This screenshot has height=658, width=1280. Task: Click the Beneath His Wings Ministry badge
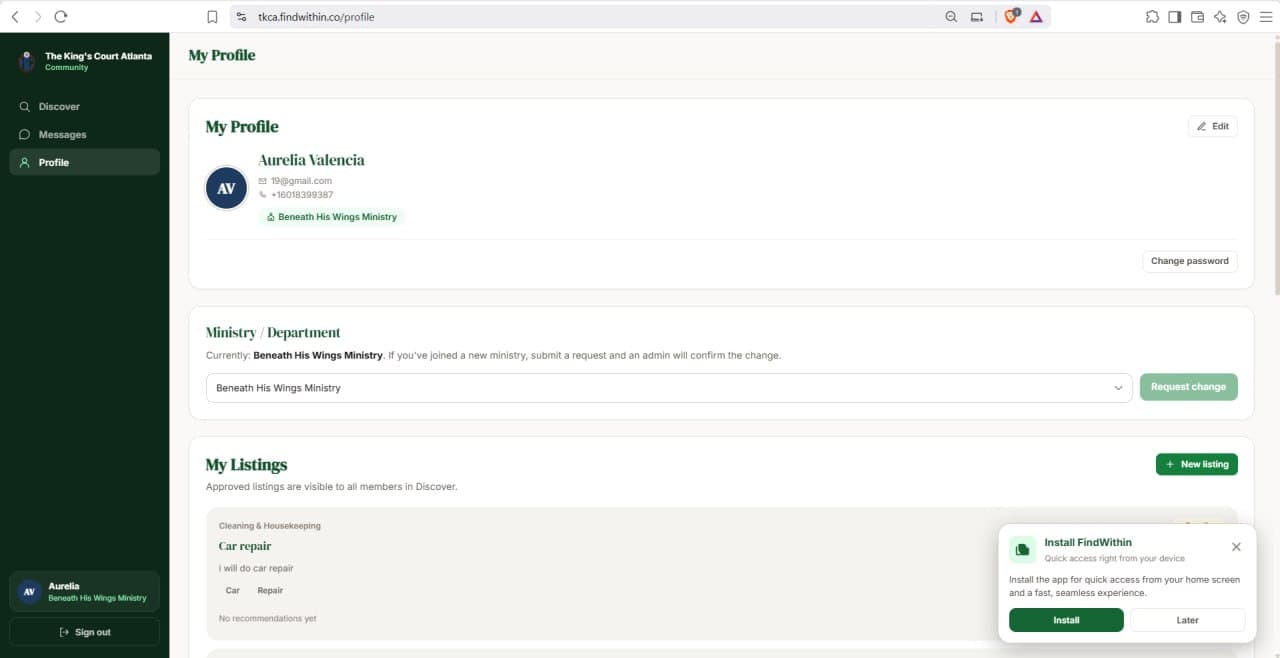pos(332,217)
